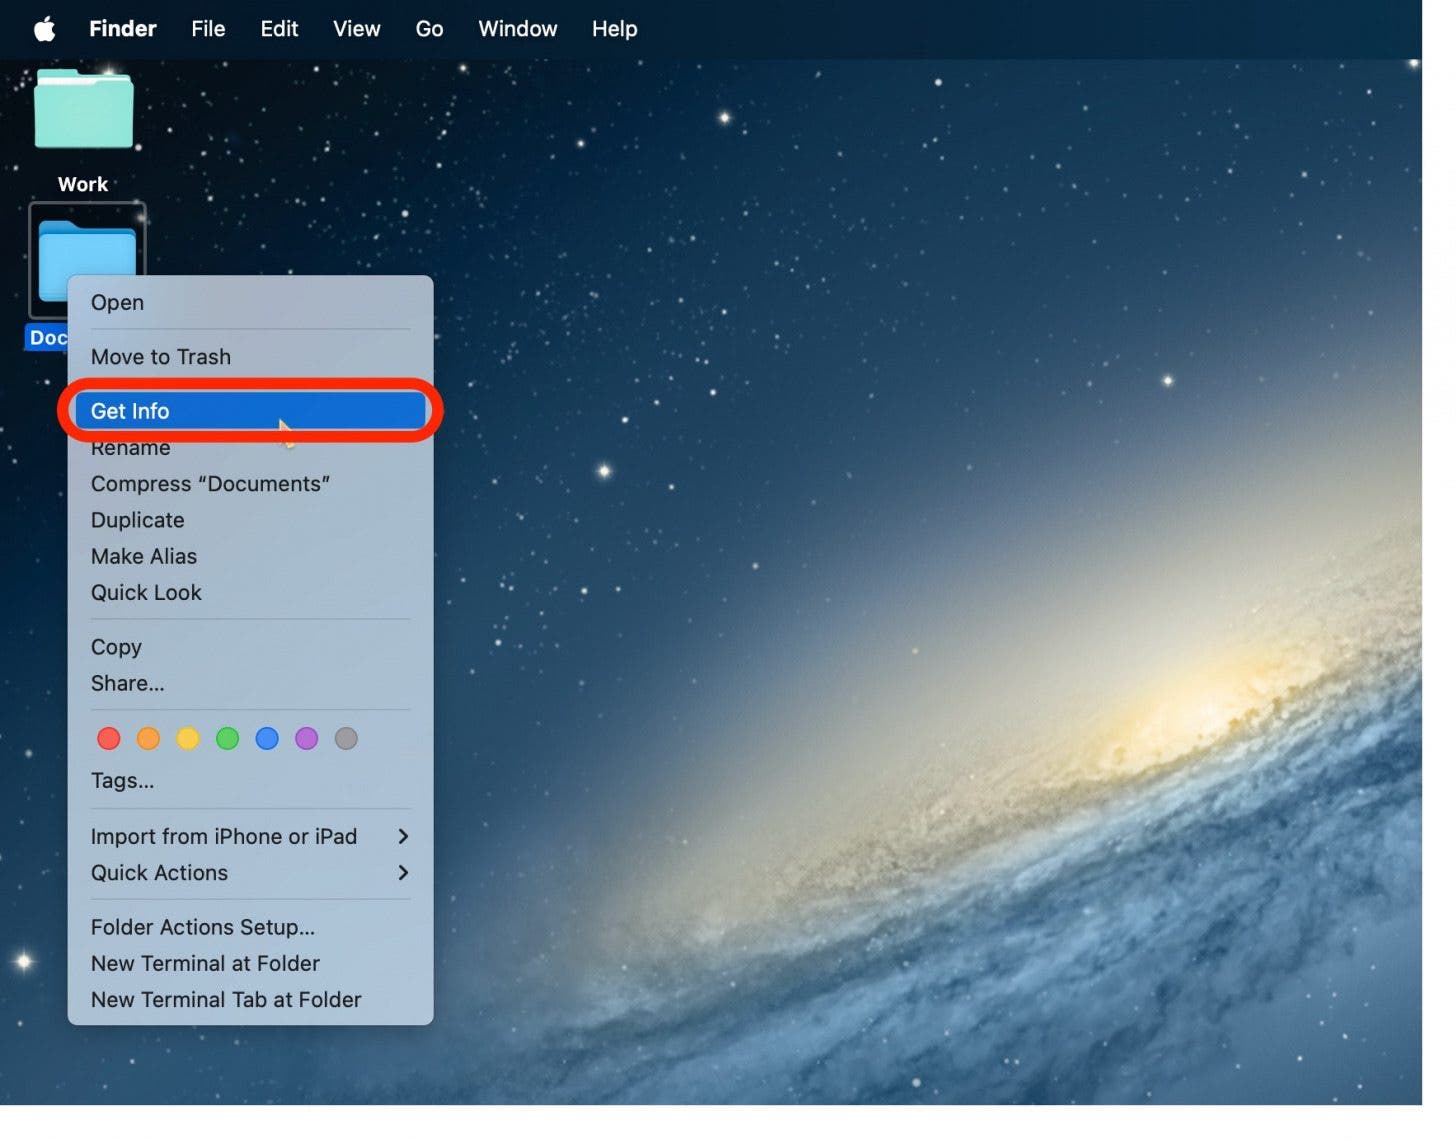Click the Tags... entry
1456x1139 pixels.
(122, 780)
